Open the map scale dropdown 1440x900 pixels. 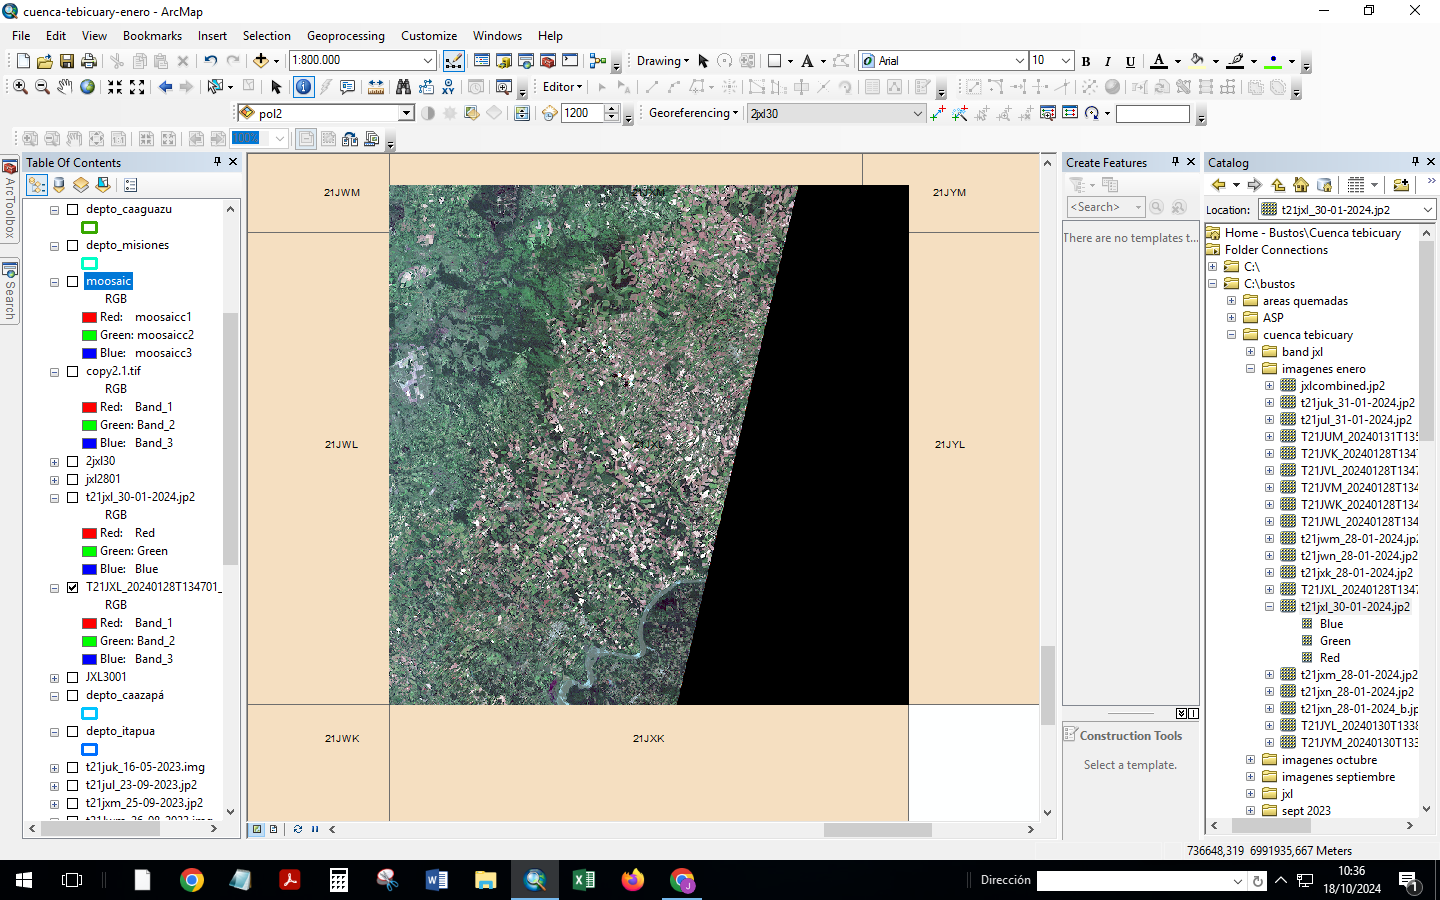pos(428,61)
